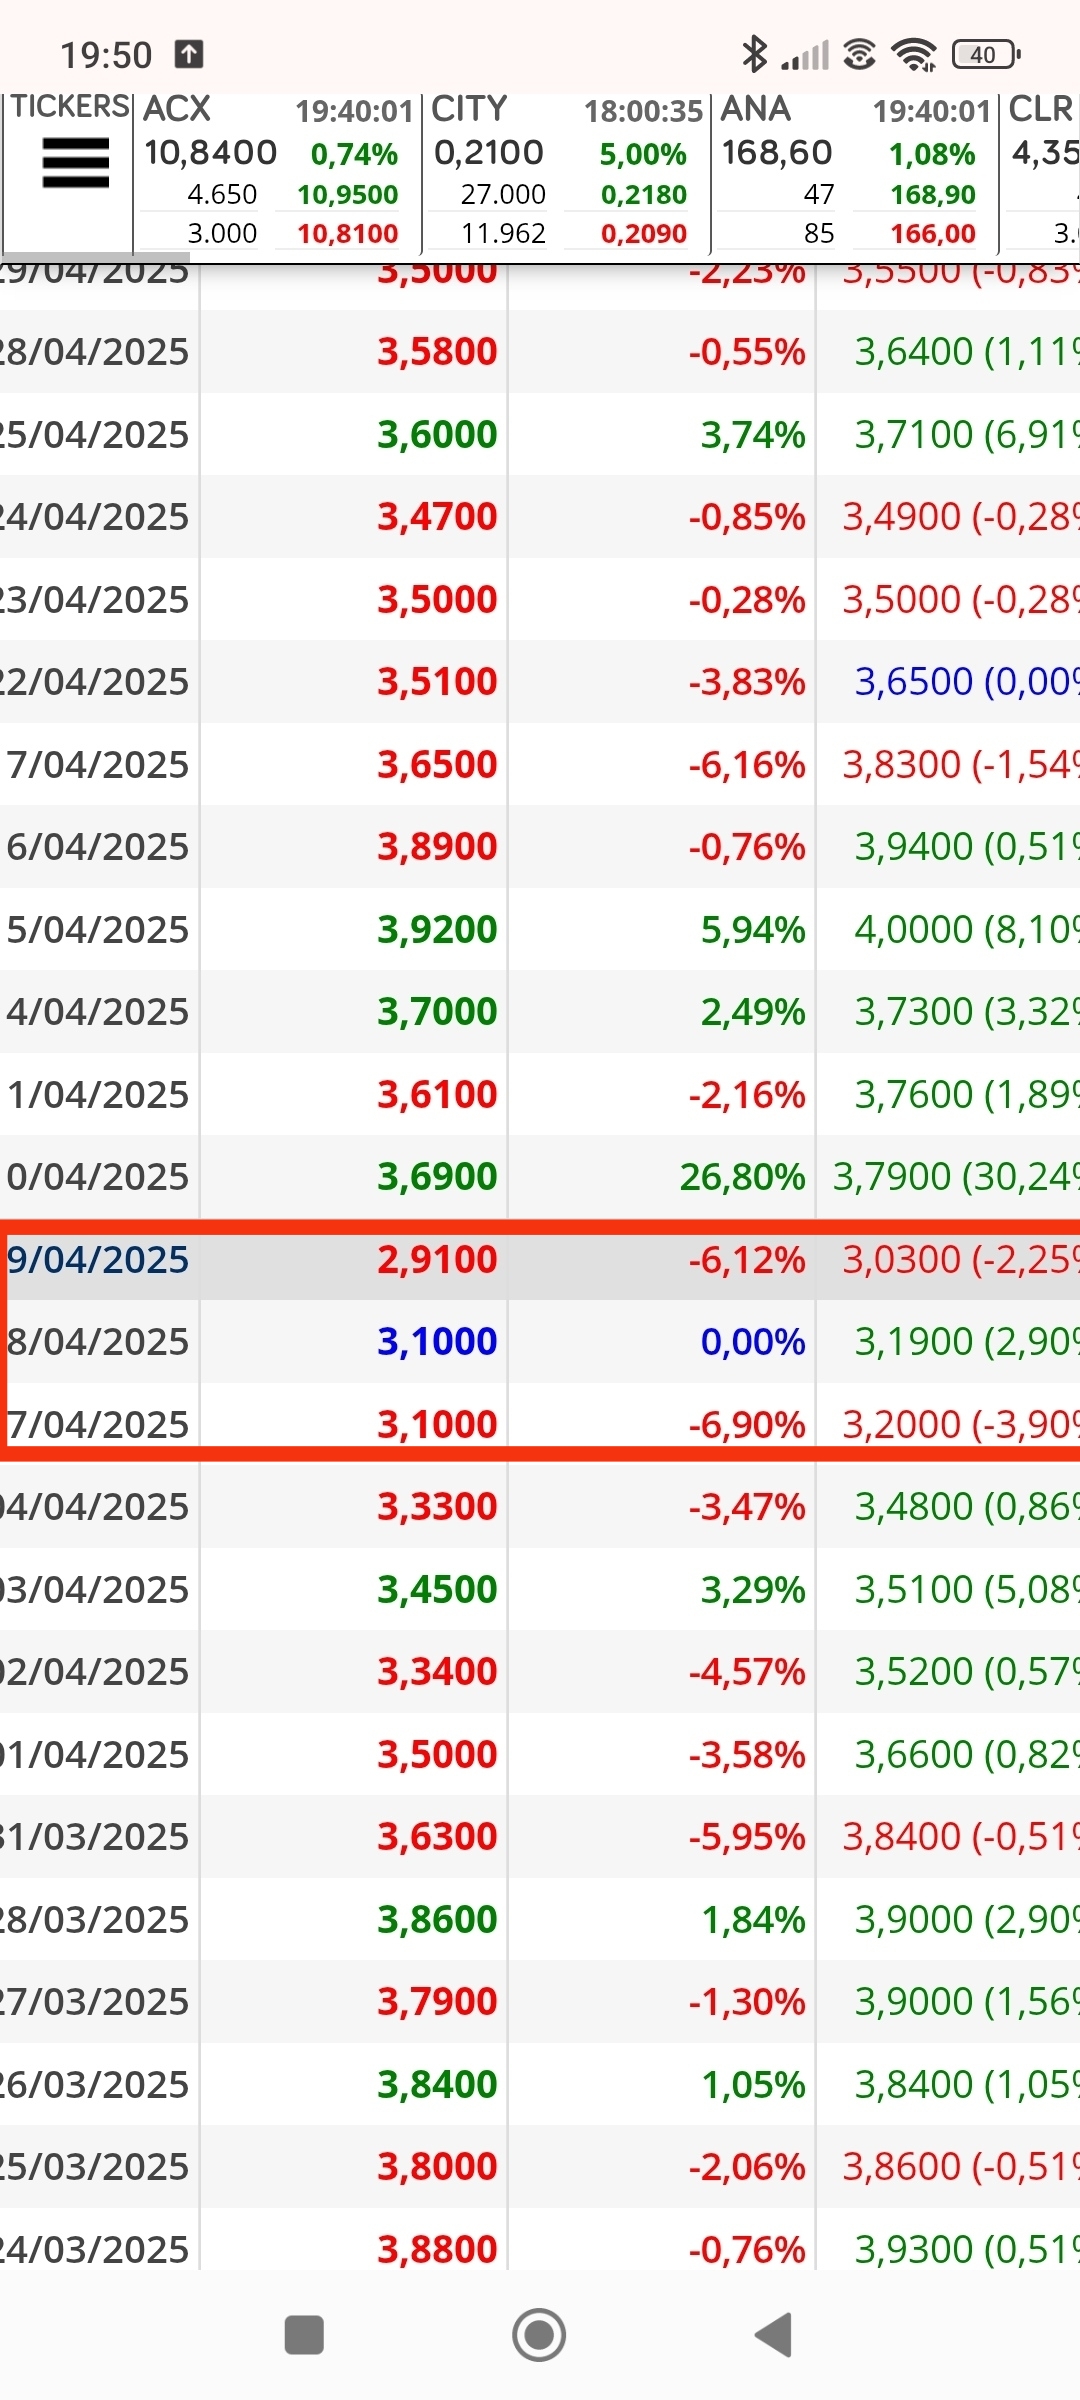Select closing price 3,8800
This screenshot has height=2400, width=1080.
pos(437,2249)
